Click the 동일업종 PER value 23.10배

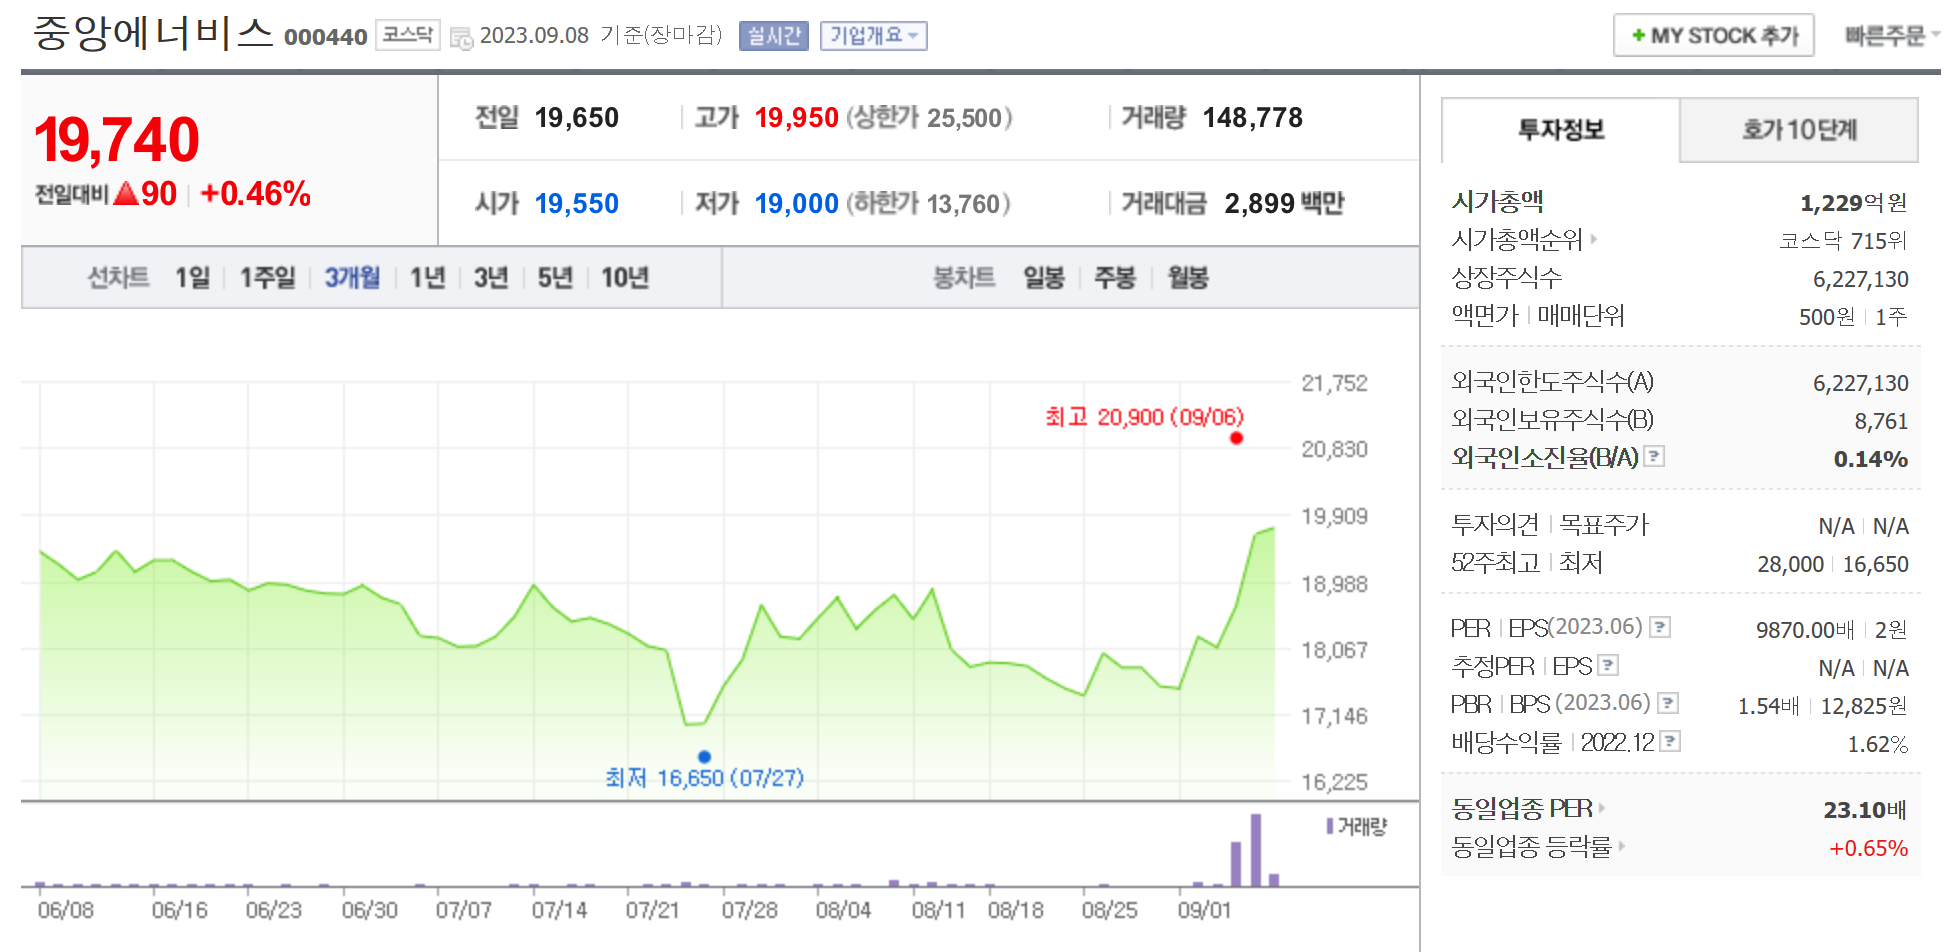tap(1865, 810)
